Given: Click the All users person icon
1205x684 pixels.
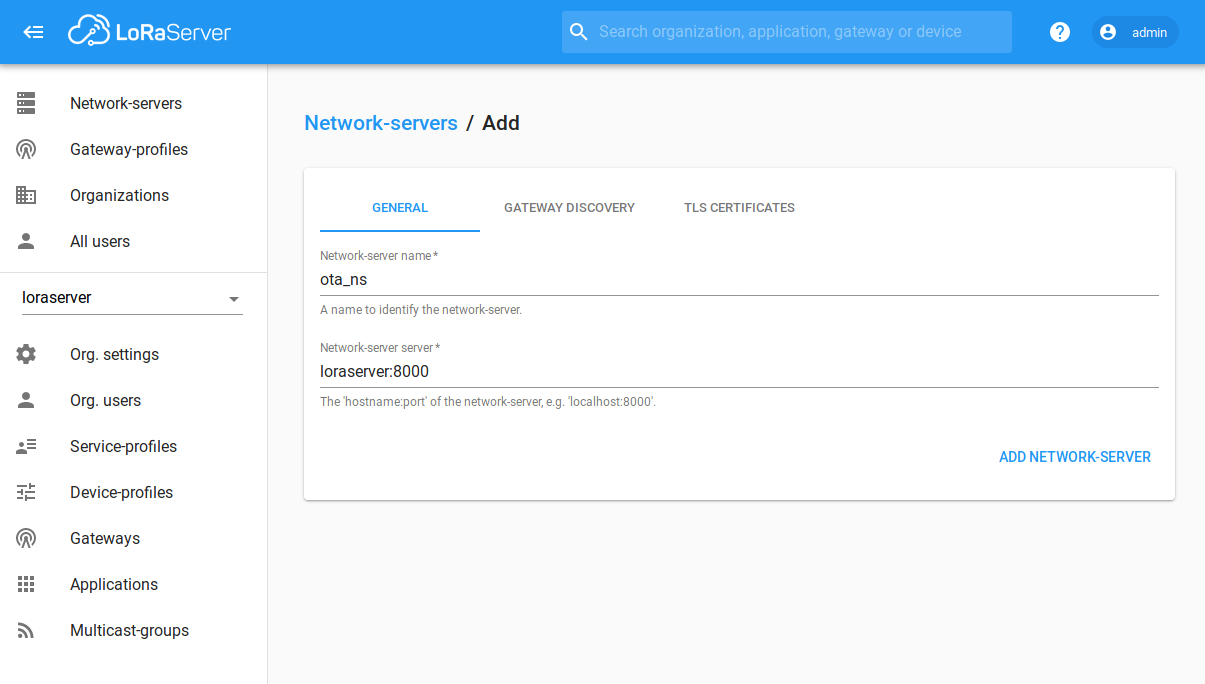Looking at the screenshot, I should coord(24,241).
